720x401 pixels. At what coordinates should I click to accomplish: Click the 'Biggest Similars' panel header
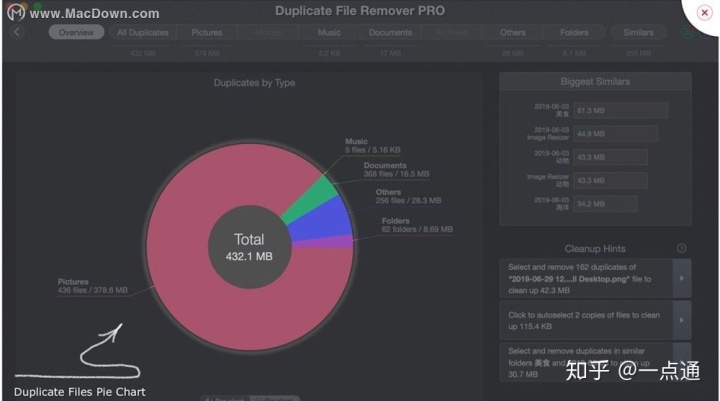[x=595, y=82]
